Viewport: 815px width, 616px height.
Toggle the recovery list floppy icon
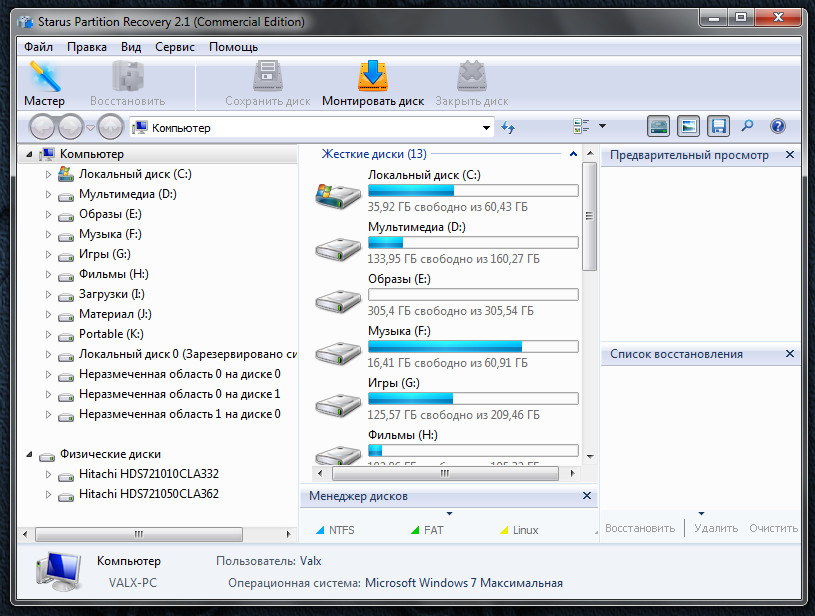click(718, 126)
